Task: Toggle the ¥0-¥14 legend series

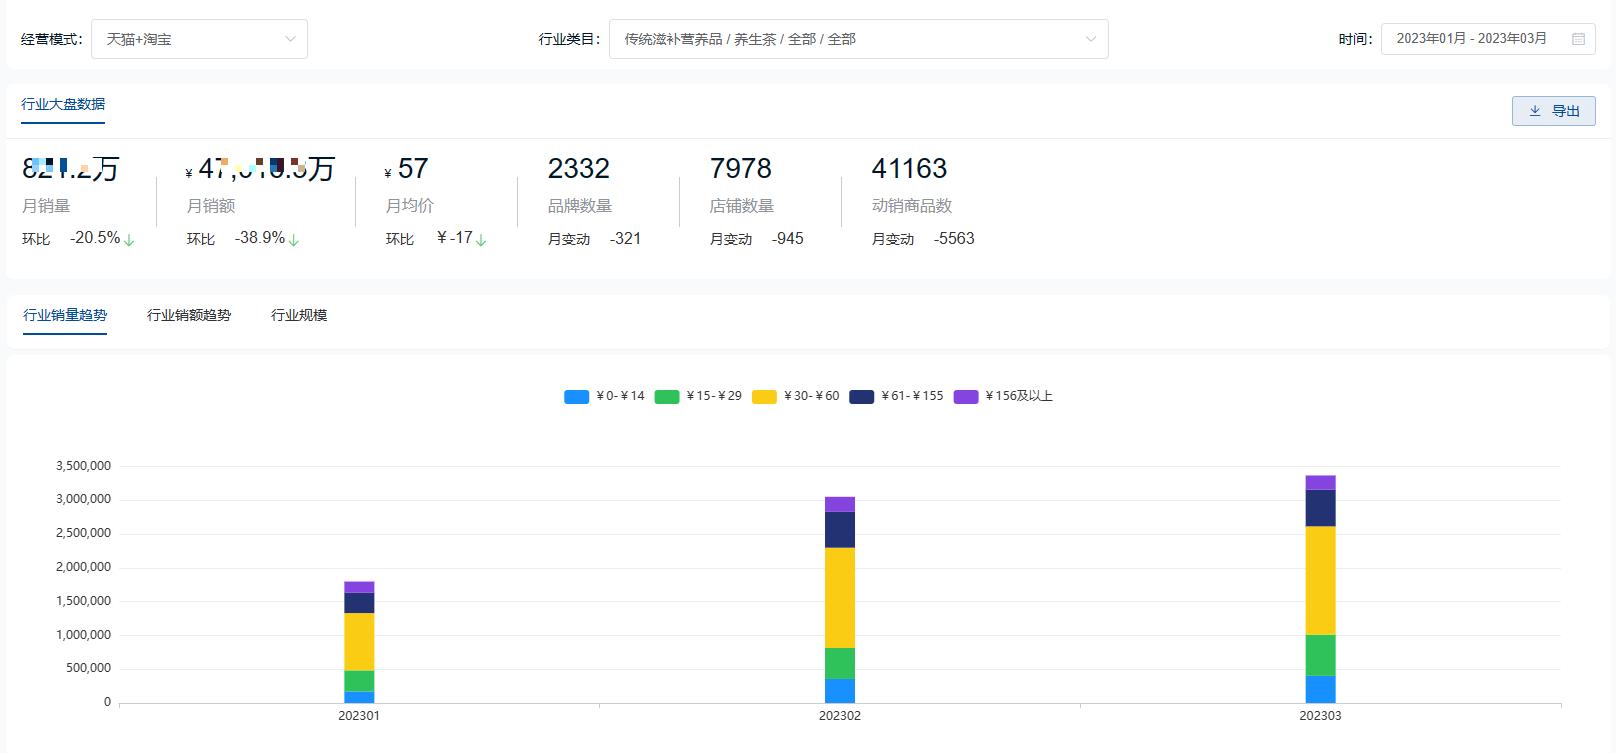Action: coord(604,396)
